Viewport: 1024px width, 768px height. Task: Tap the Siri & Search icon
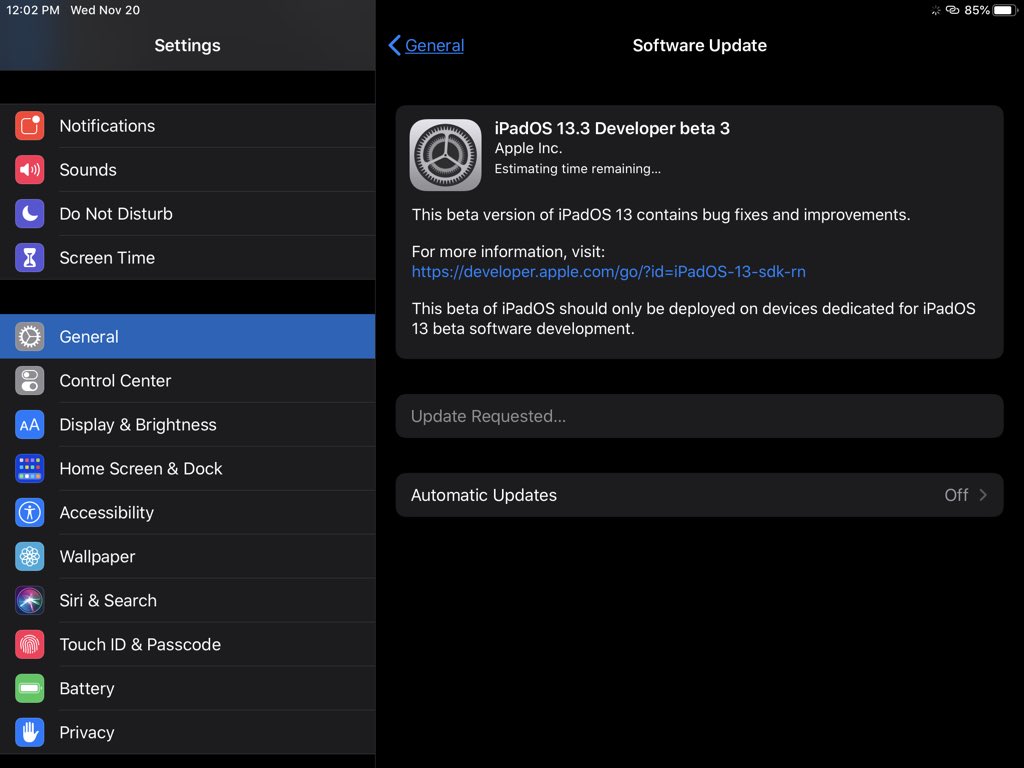(30, 601)
